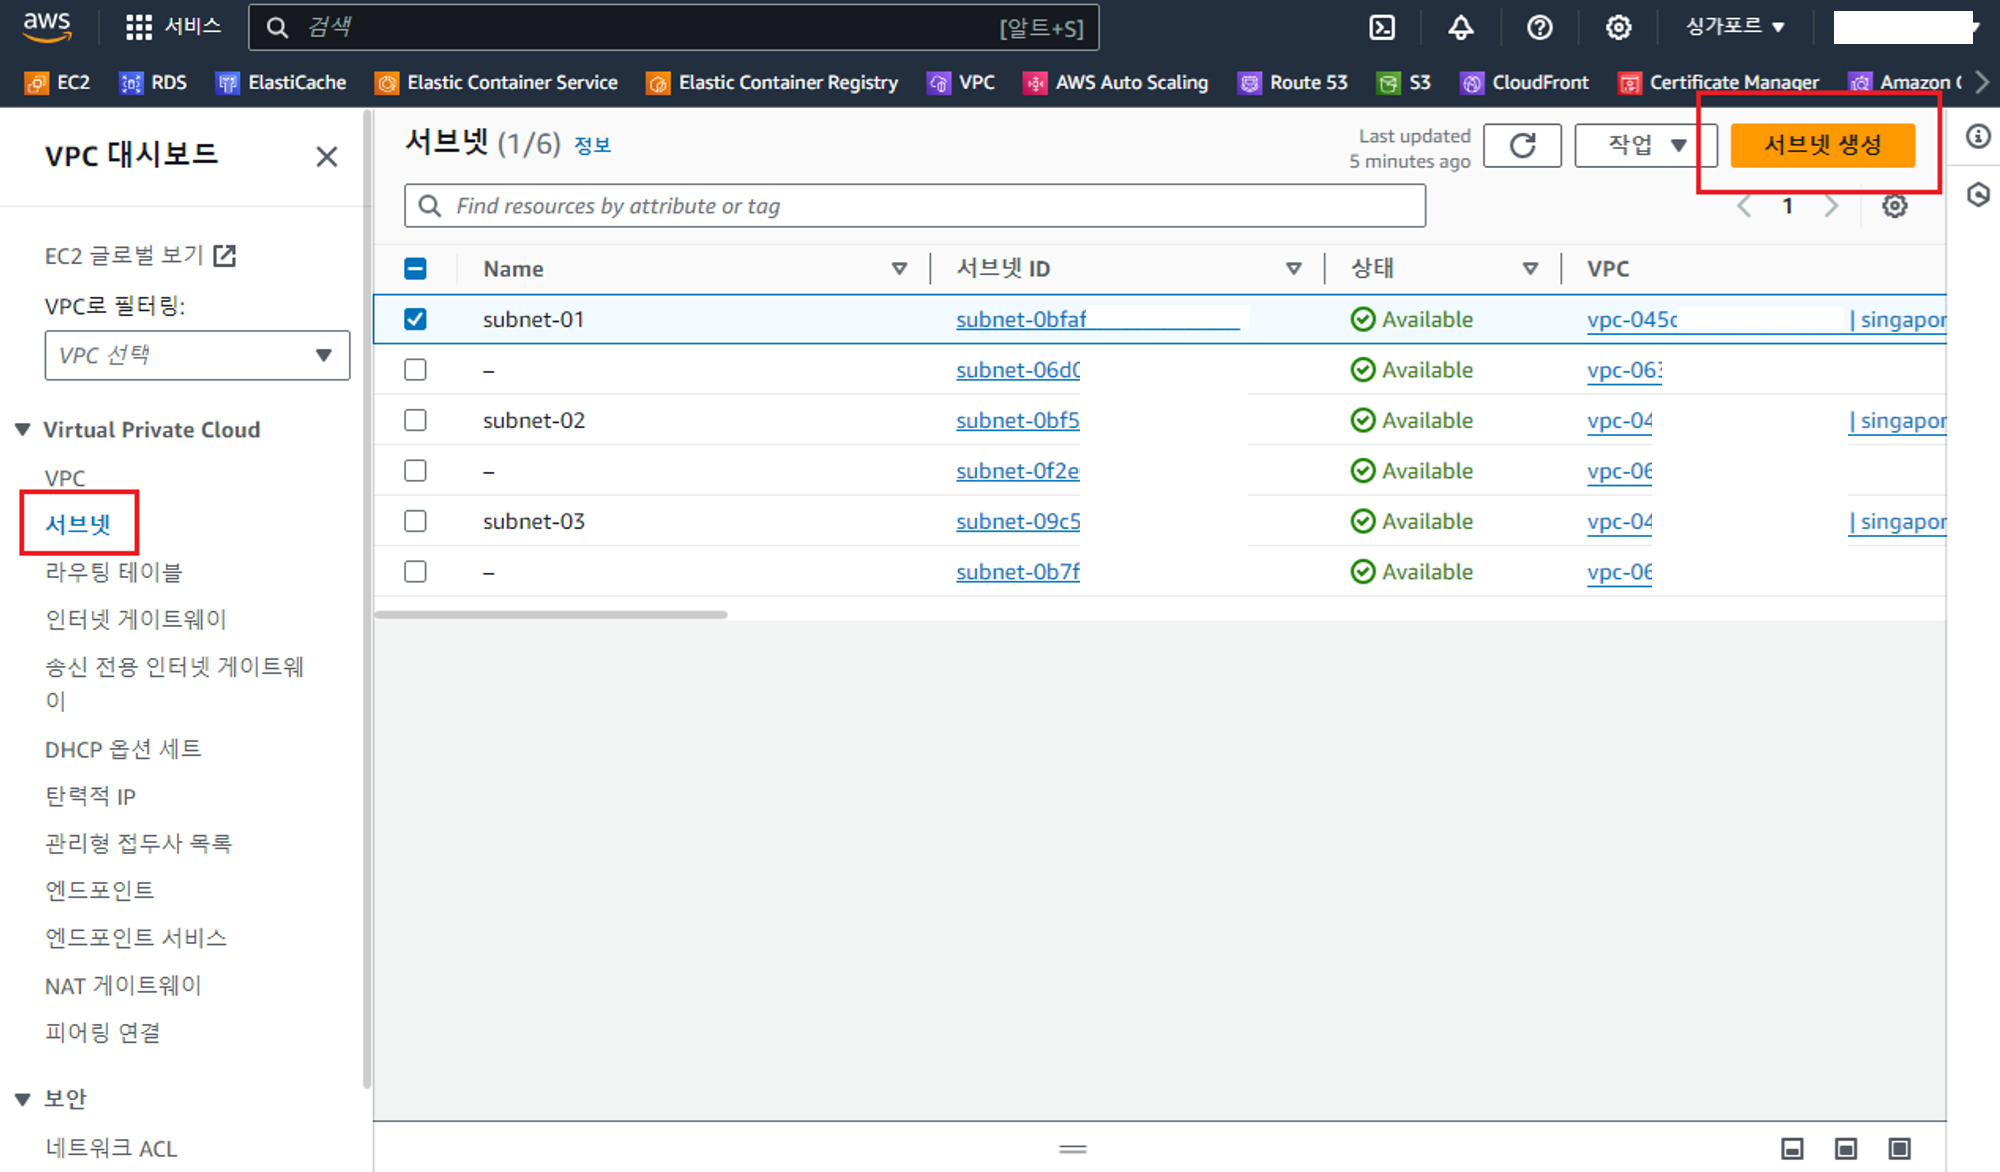Close the VPC dashboard sidebar
This screenshot has width=2000, height=1172.
tap(326, 156)
